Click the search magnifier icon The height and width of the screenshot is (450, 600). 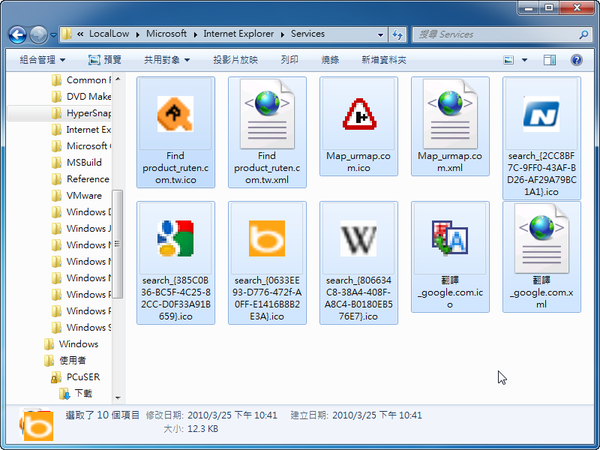pyautogui.click(x=583, y=35)
